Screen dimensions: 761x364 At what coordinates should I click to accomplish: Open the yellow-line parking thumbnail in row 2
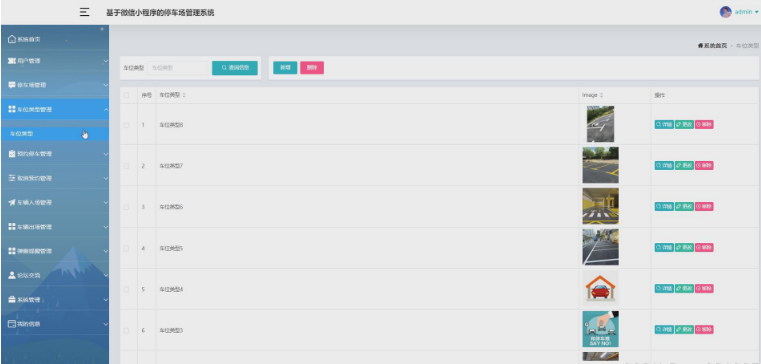[x=600, y=165]
